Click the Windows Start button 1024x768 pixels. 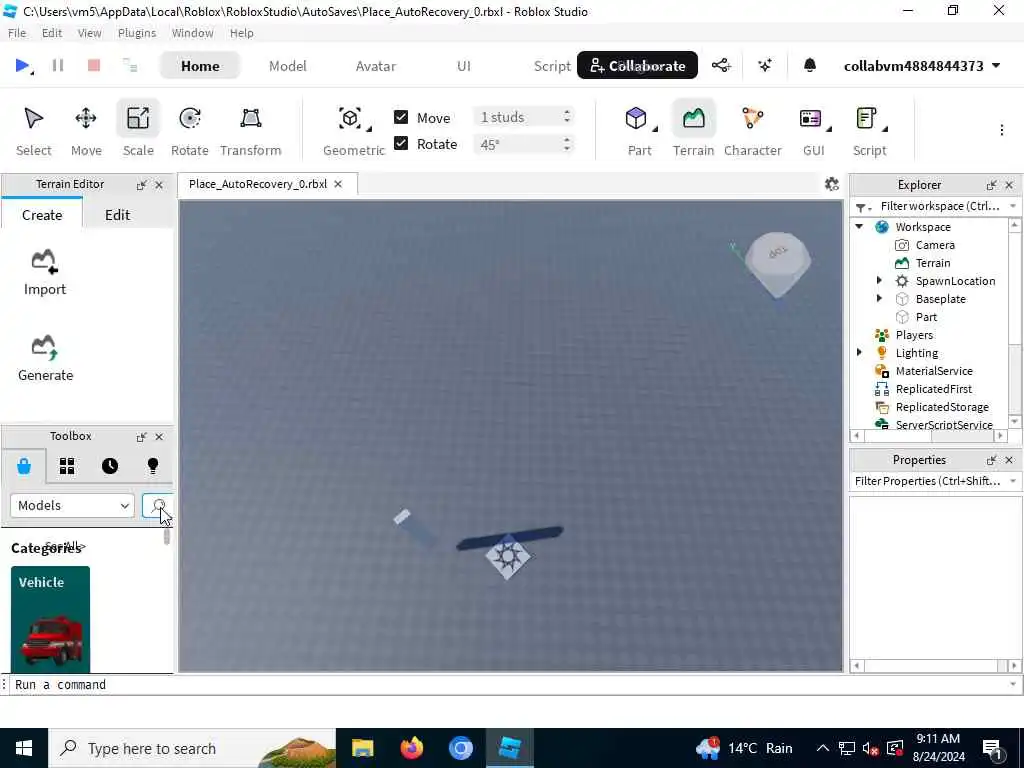[24, 748]
